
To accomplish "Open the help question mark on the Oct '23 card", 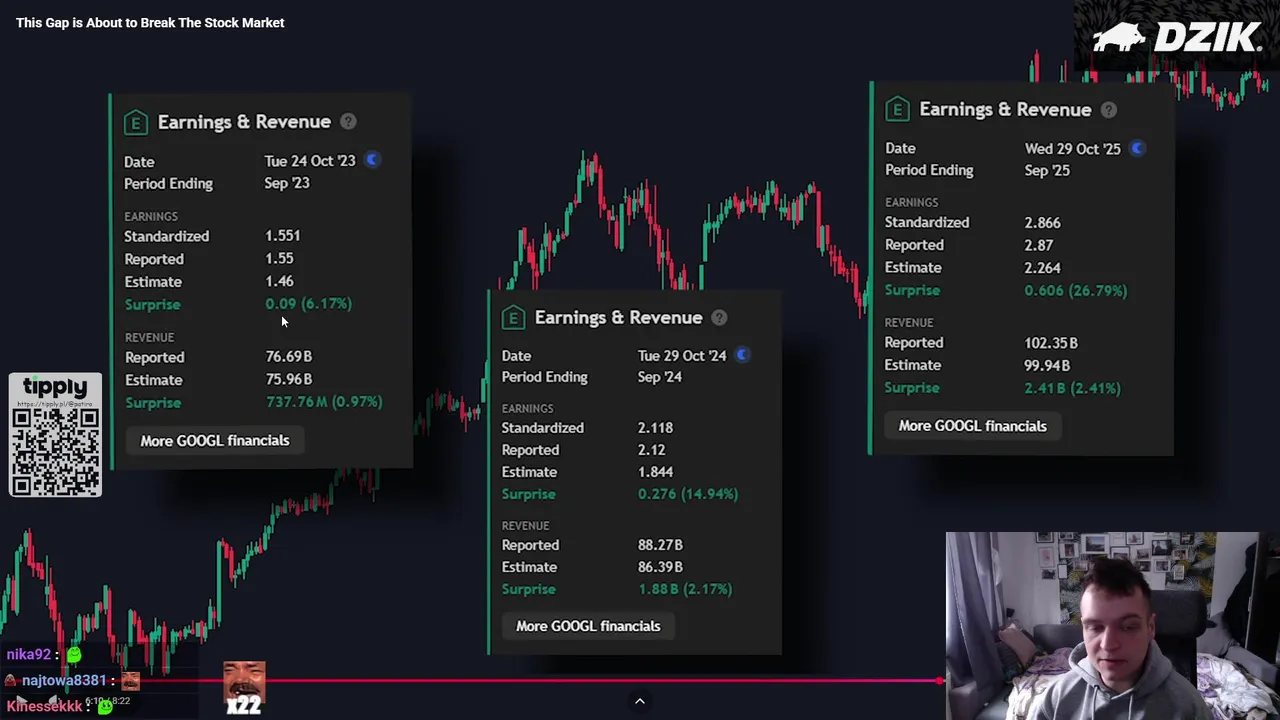I will point(348,122).
